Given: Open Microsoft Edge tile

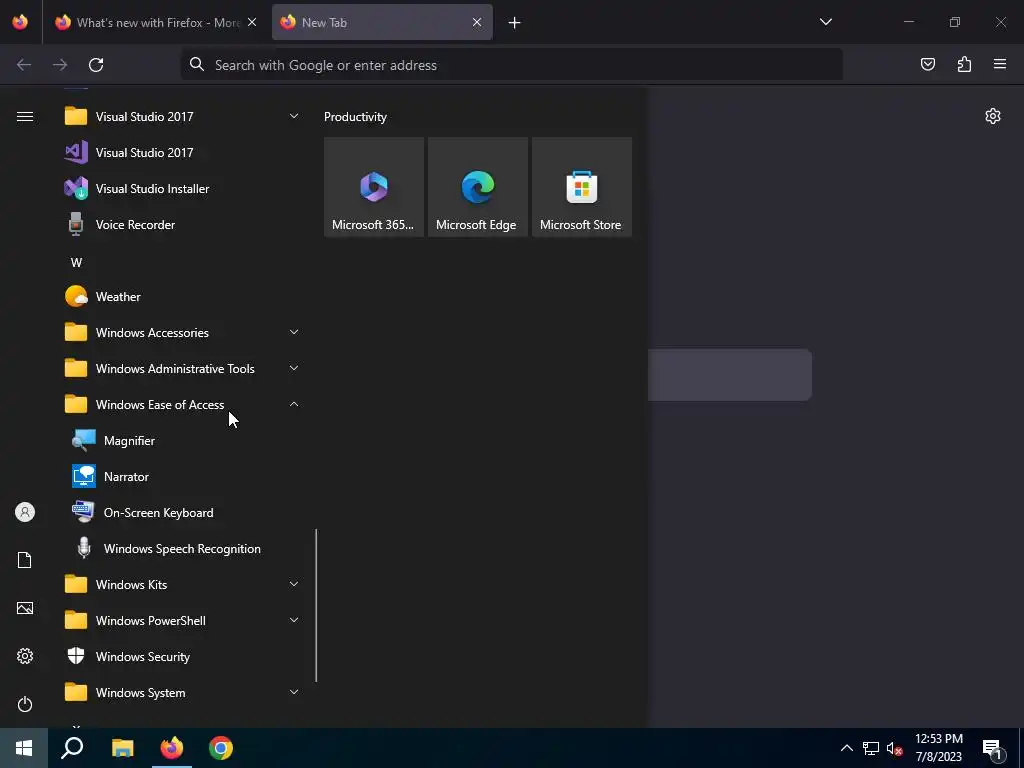Looking at the screenshot, I should point(477,187).
